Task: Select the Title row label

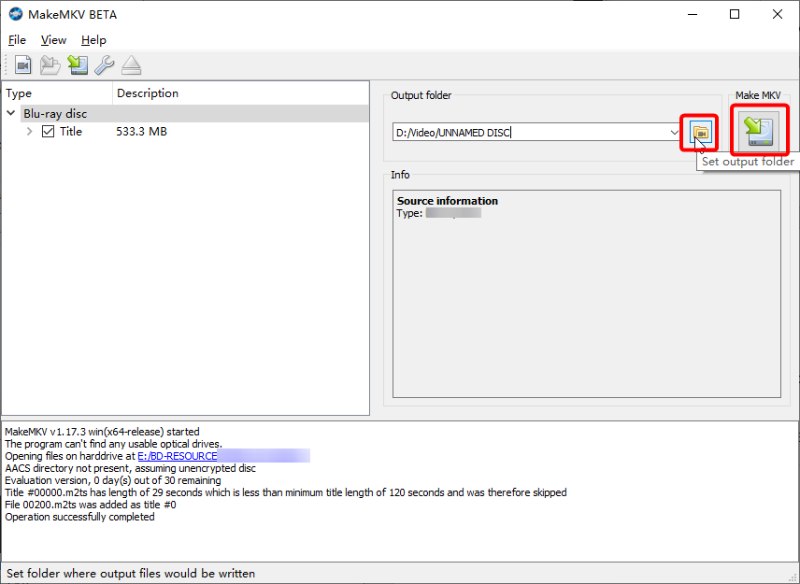Action: pyautogui.click(x=71, y=132)
